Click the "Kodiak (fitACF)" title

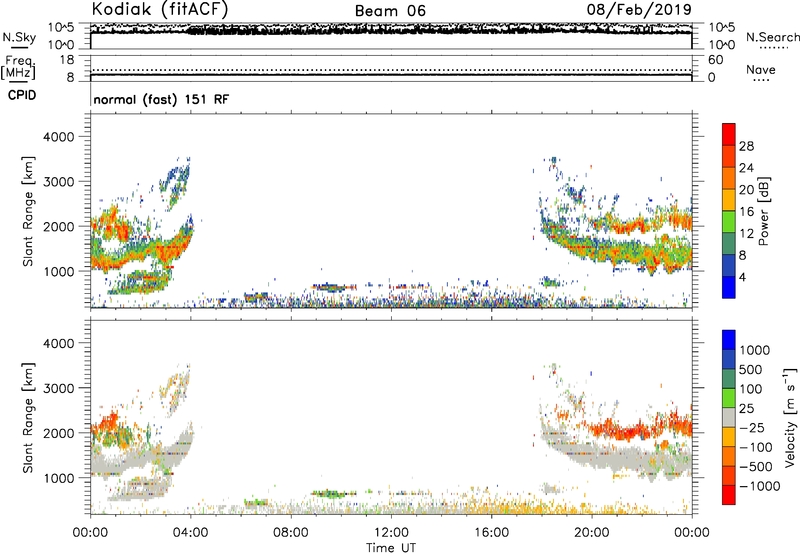tap(160, 9)
